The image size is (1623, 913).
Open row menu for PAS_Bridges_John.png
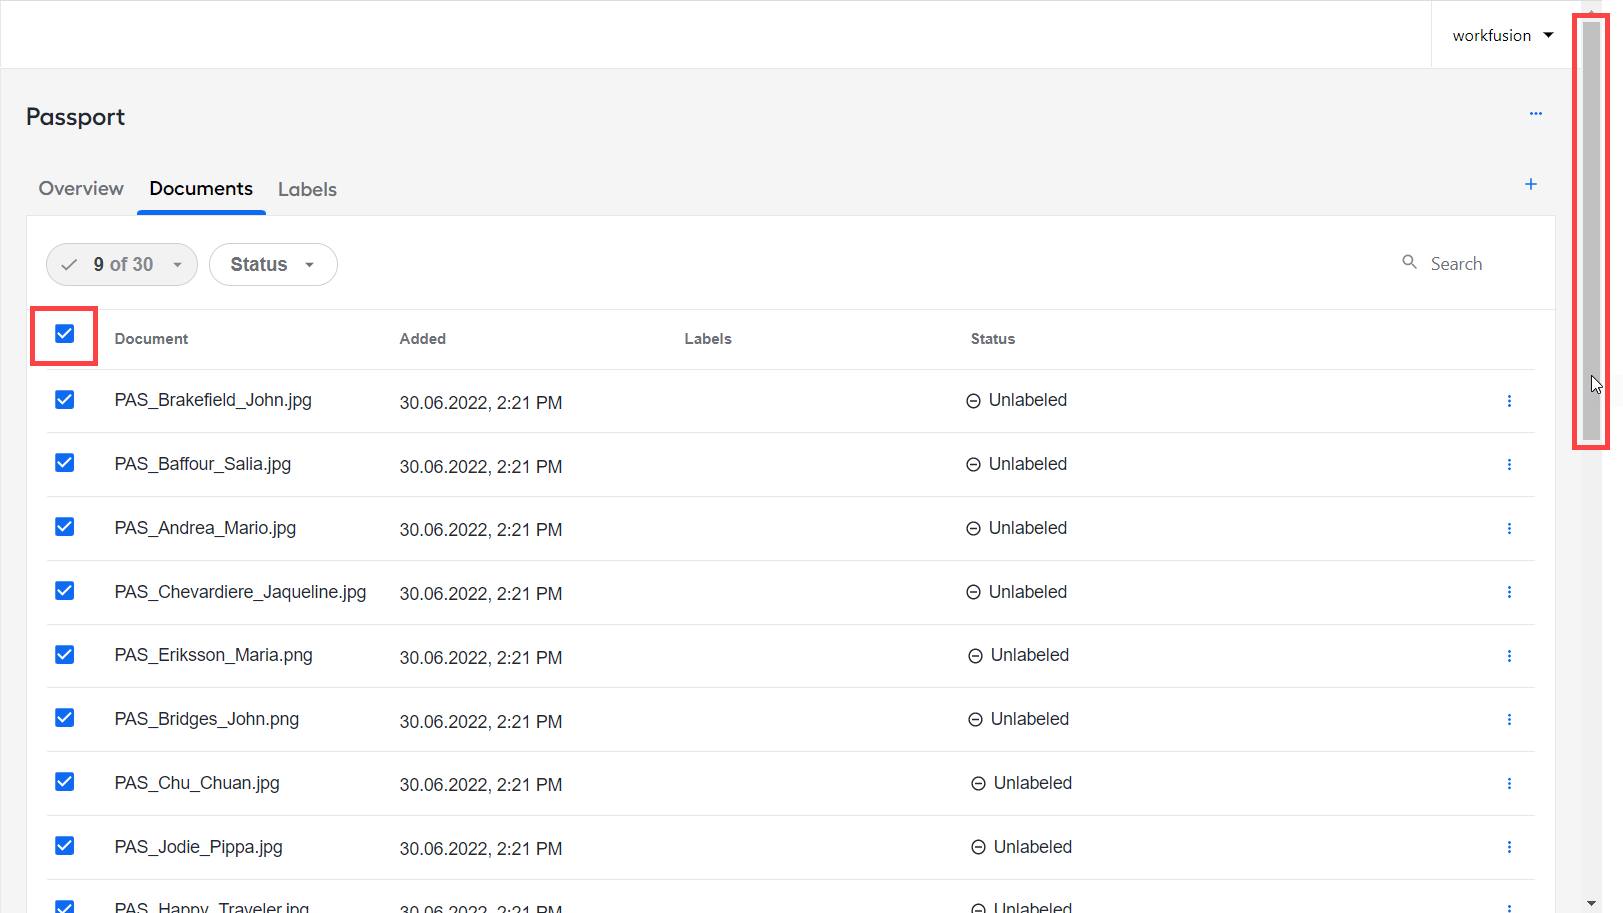[x=1509, y=720]
